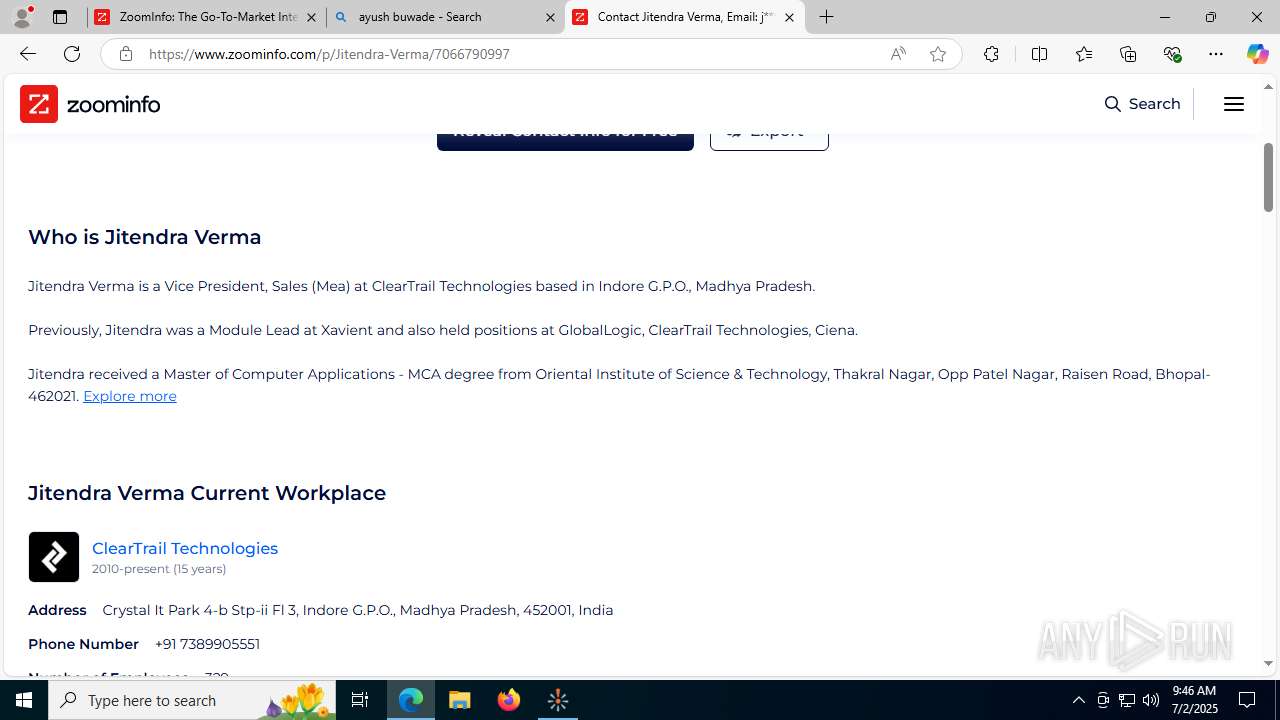Close the Contact Jitendra Verma tab

tap(789, 17)
